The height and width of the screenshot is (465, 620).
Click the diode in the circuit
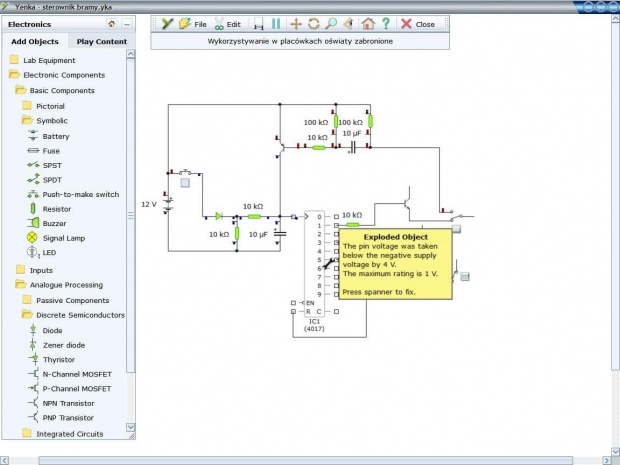[219, 216]
